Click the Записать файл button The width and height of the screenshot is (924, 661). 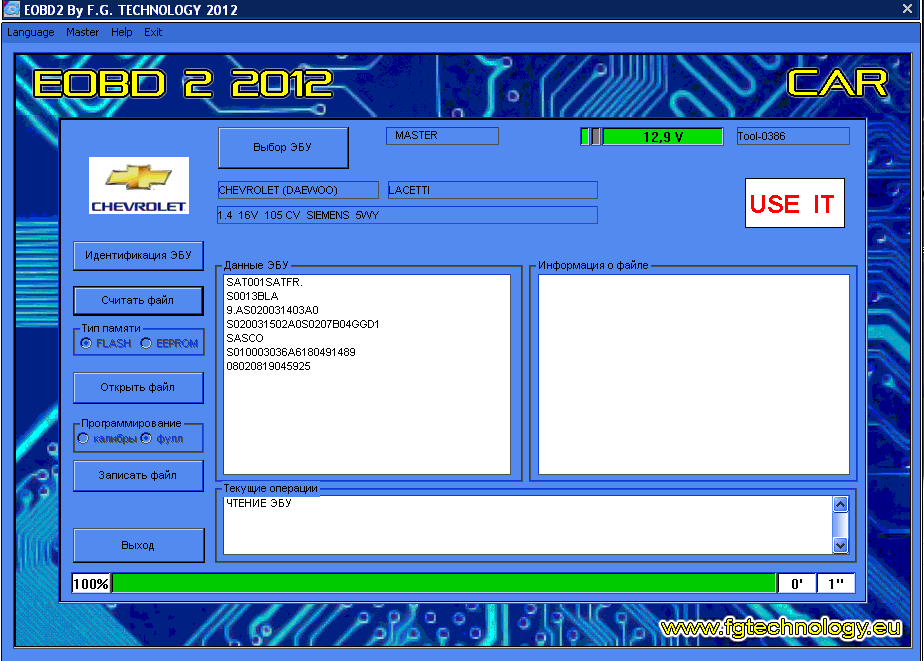coord(138,475)
